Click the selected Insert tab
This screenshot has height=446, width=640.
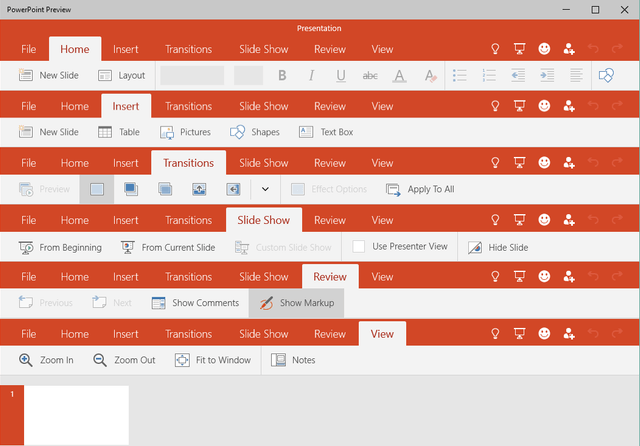(126, 107)
